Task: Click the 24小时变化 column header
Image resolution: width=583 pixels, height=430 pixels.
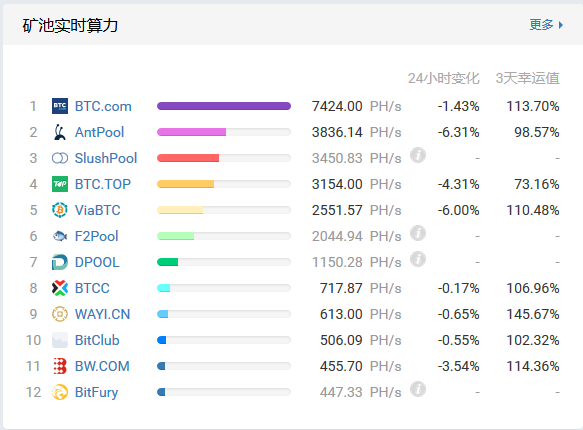Action: coord(444,78)
